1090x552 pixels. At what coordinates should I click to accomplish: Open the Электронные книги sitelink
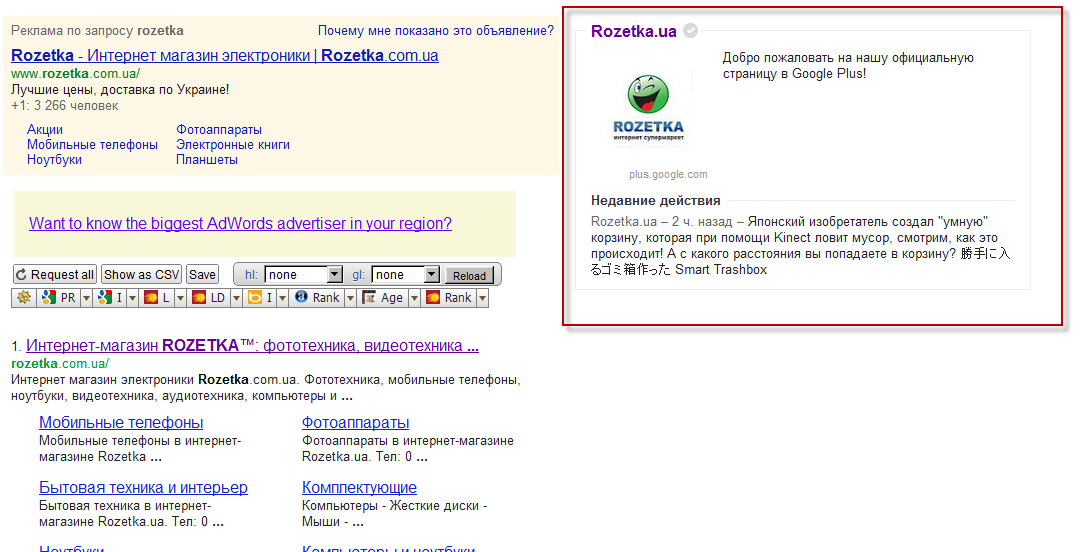pos(233,145)
